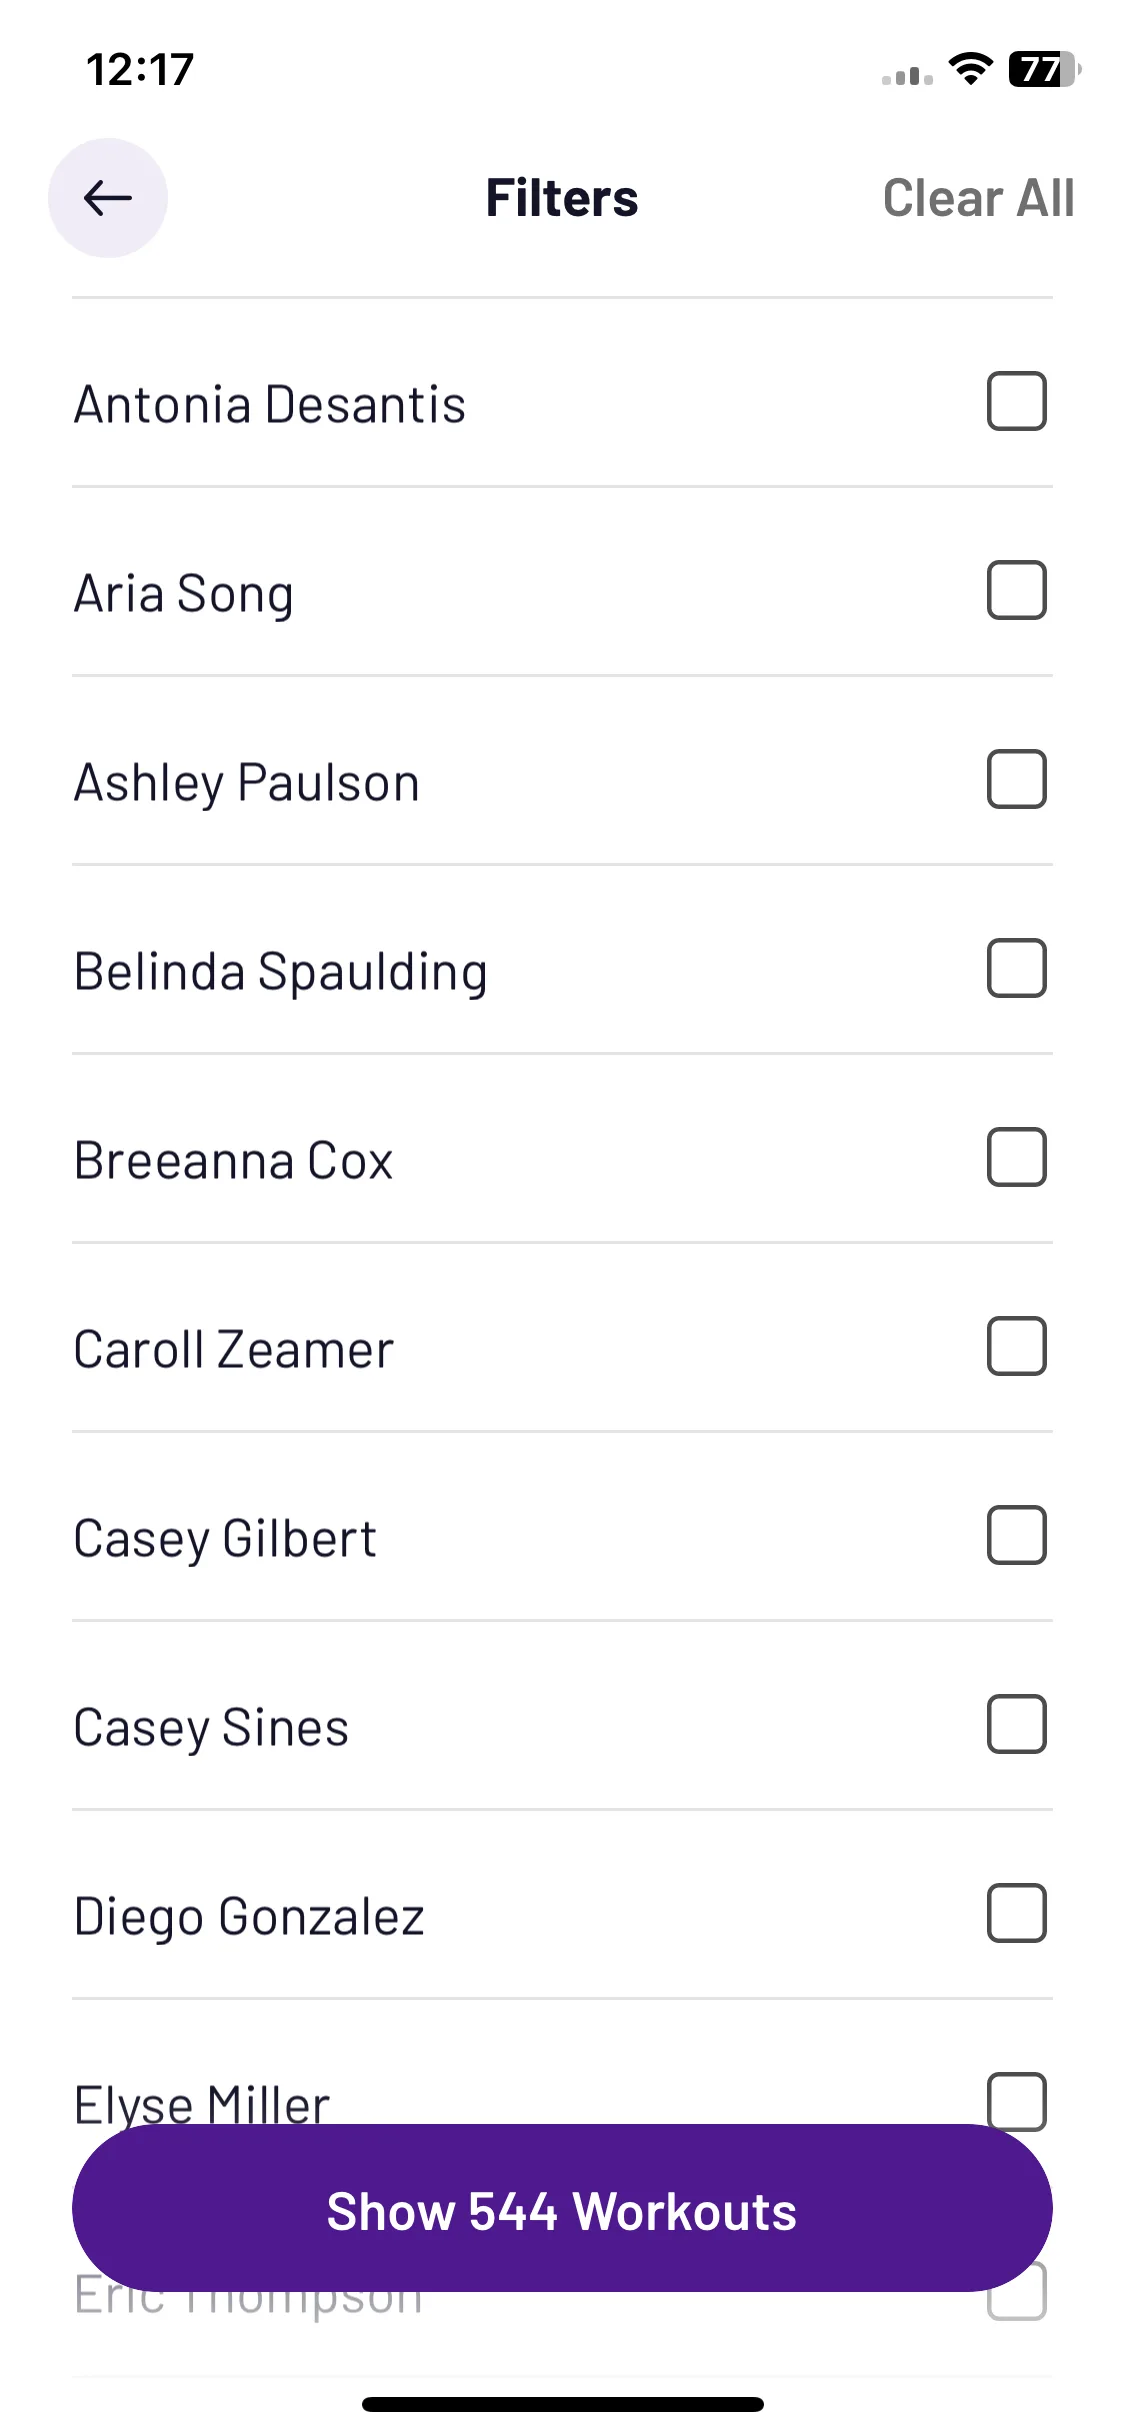The height and width of the screenshot is (2436, 1125).
Task: Enable the Belinda Spaulding filter checkbox
Action: 1016,968
